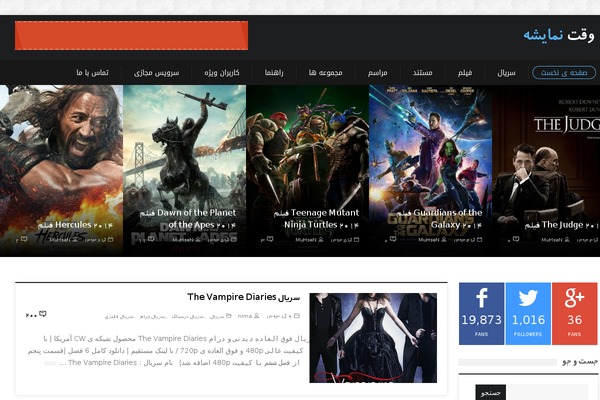Click the date icon on the Ninja Turtles card
This screenshot has width=600, height=400.
pos(356,240)
